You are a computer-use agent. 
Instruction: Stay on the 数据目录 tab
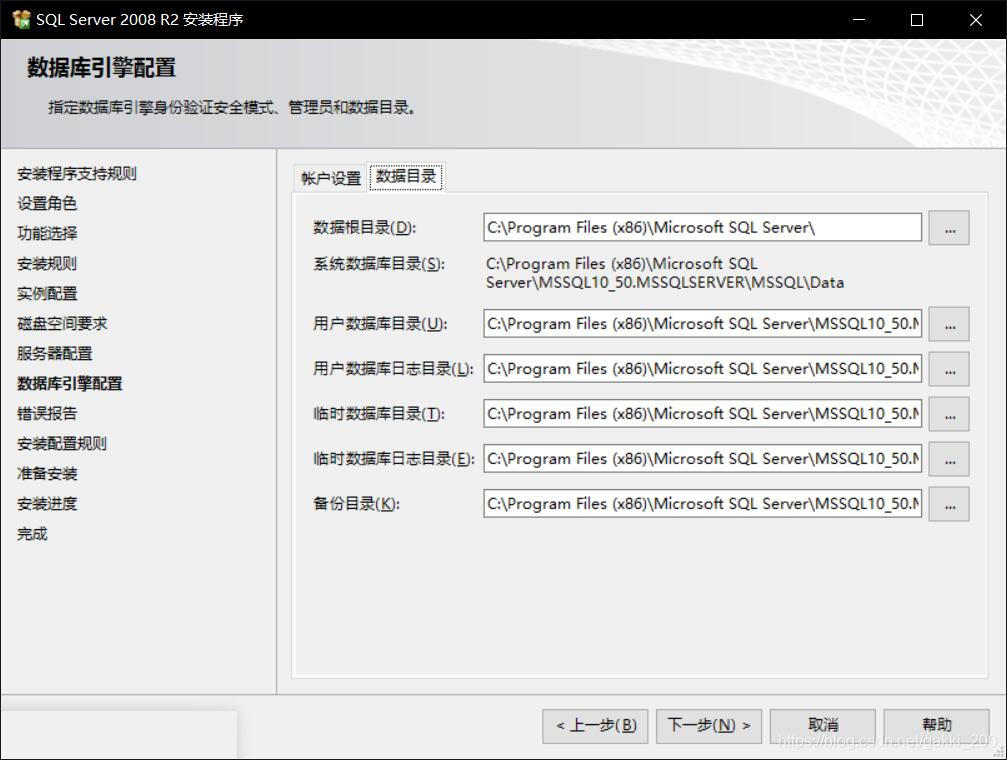pyautogui.click(x=406, y=176)
